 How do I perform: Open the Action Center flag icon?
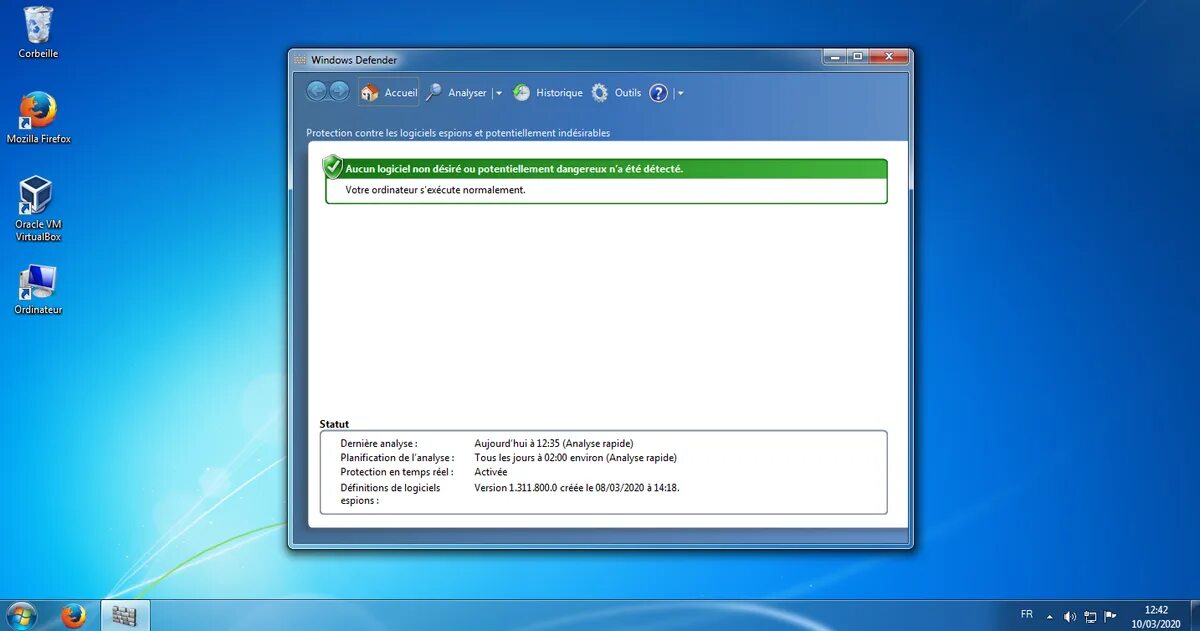(1110, 616)
